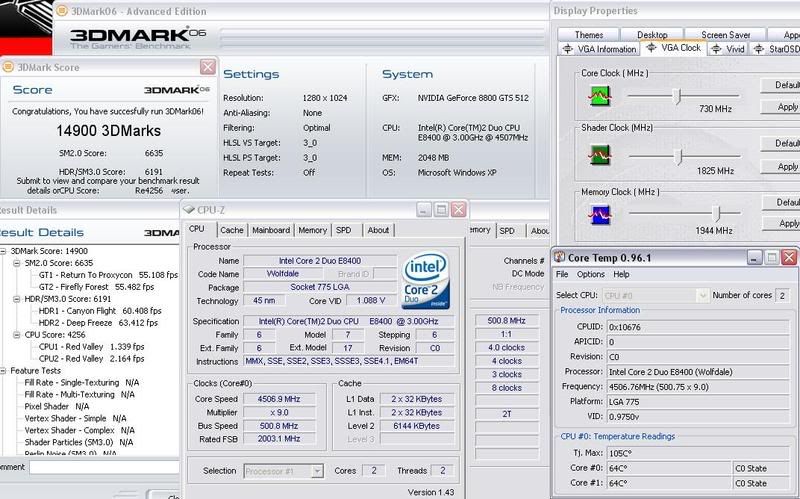Close the 3DMark Score popup window

207,67
